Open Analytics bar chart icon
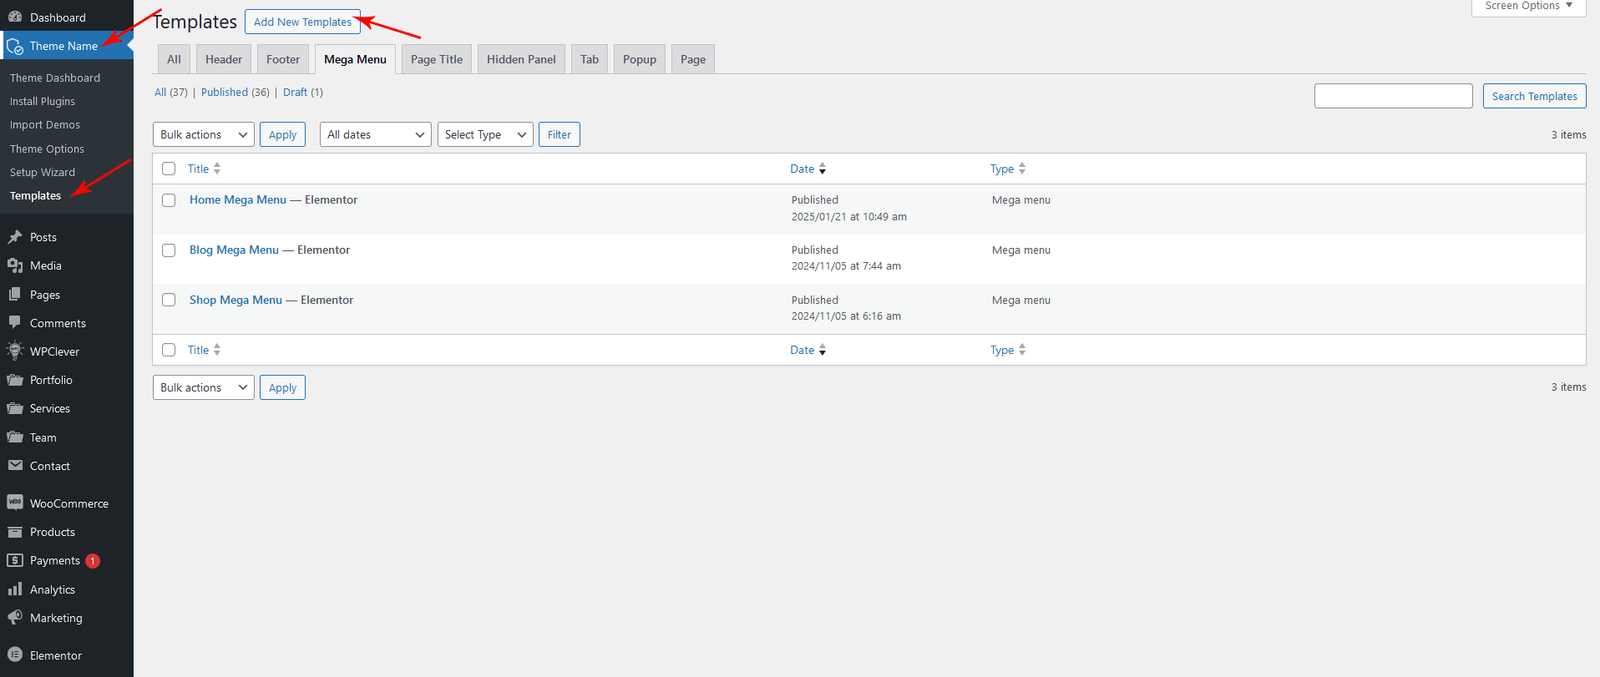1600x677 pixels. click(15, 589)
